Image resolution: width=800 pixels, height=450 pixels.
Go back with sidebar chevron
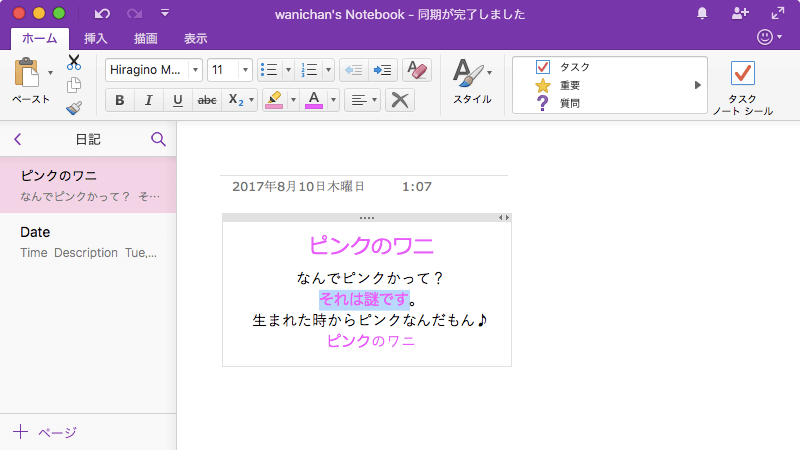click(x=18, y=139)
